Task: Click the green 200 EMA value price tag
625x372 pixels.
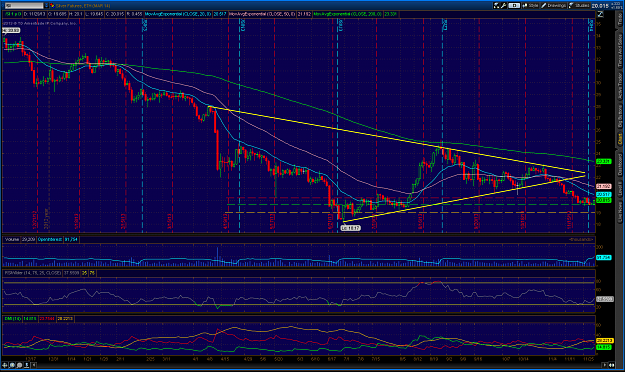Action: 603,161
